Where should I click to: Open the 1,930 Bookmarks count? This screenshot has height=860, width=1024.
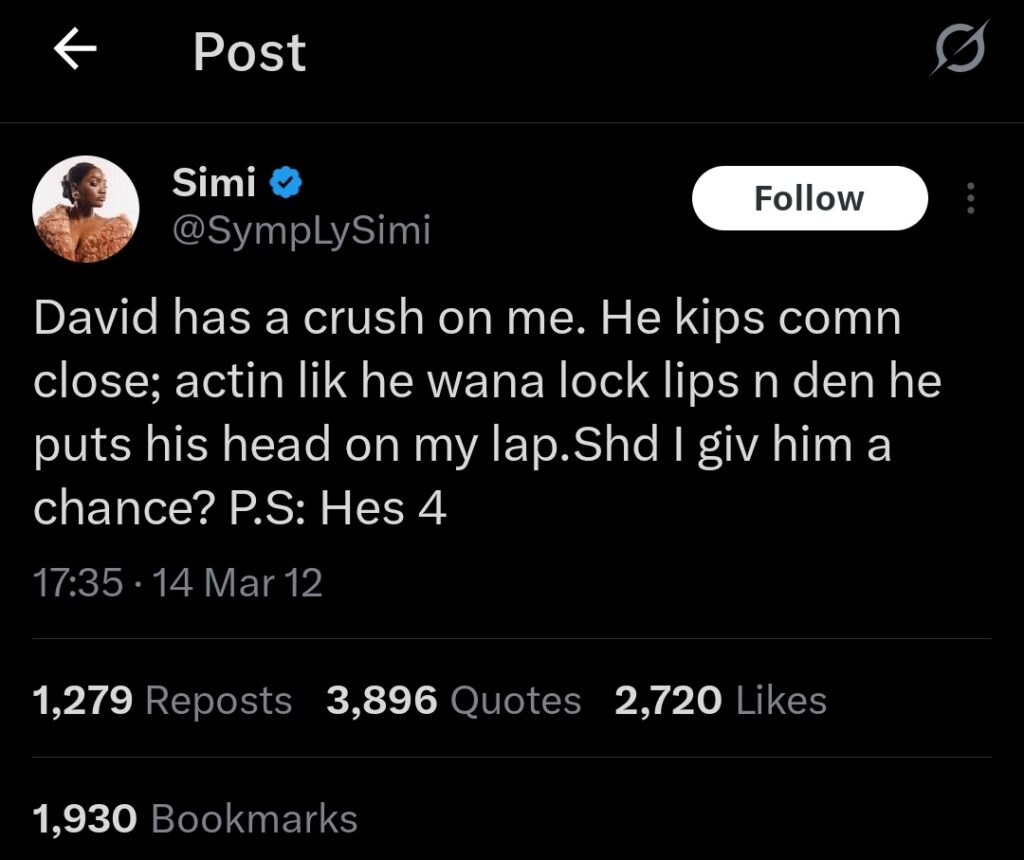click(195, 819)
